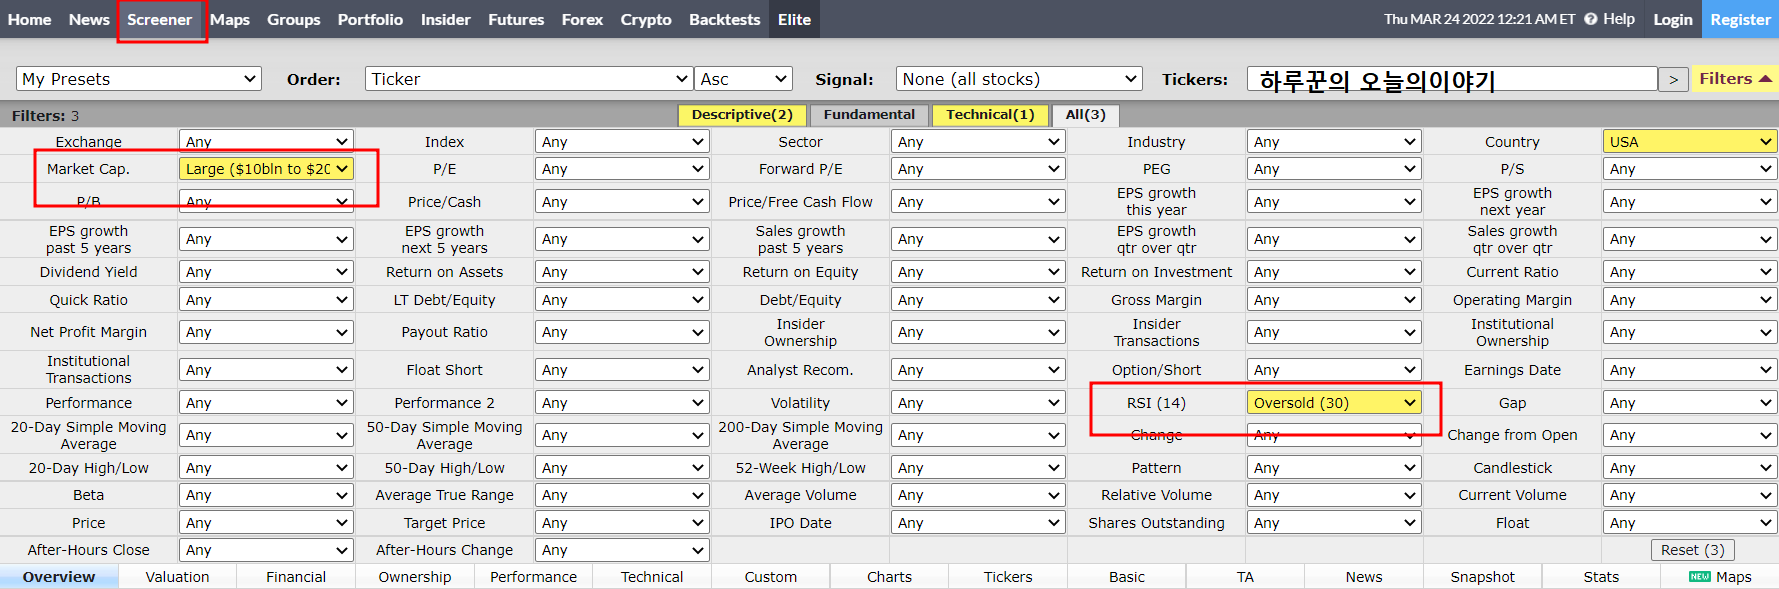Click the Reset (3) button

(x=1693, y=550)
